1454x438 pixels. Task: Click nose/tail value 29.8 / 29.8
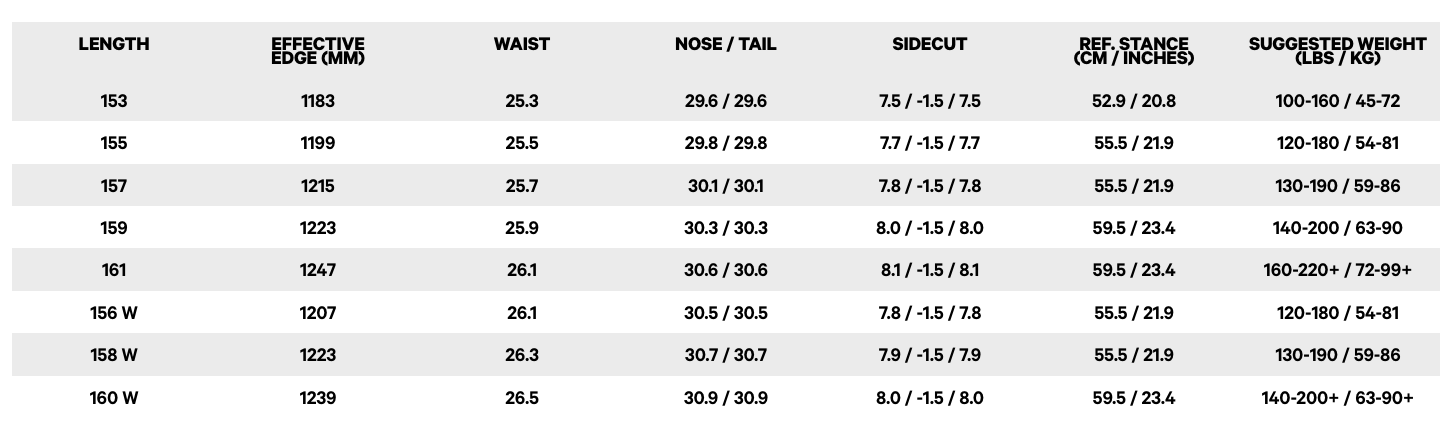(x=726, y=143)
